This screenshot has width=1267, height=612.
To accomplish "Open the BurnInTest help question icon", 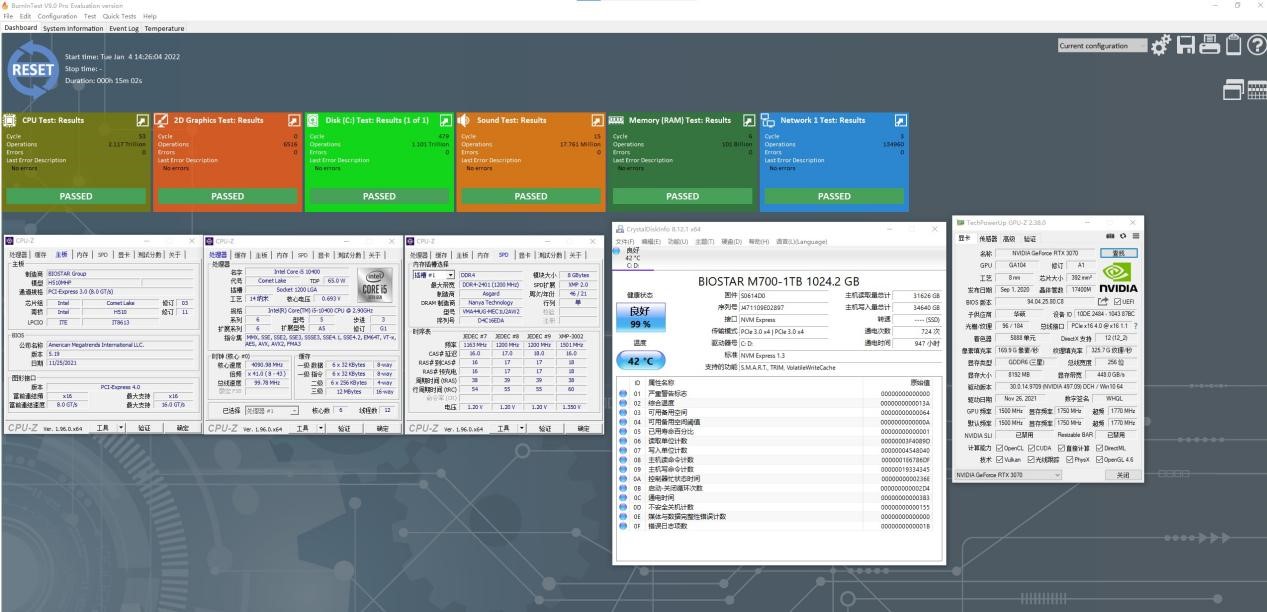I will pyautogui.click(x=1256, y=45).
